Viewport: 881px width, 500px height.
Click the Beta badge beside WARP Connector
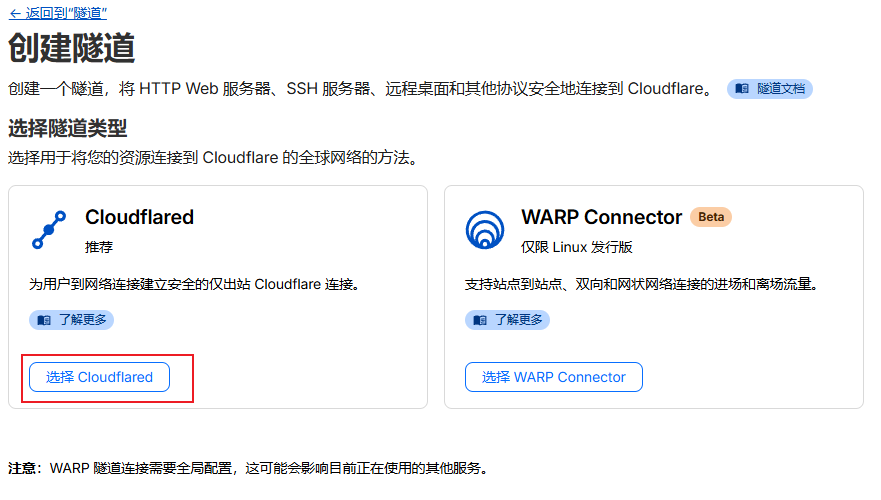point(711,217)
